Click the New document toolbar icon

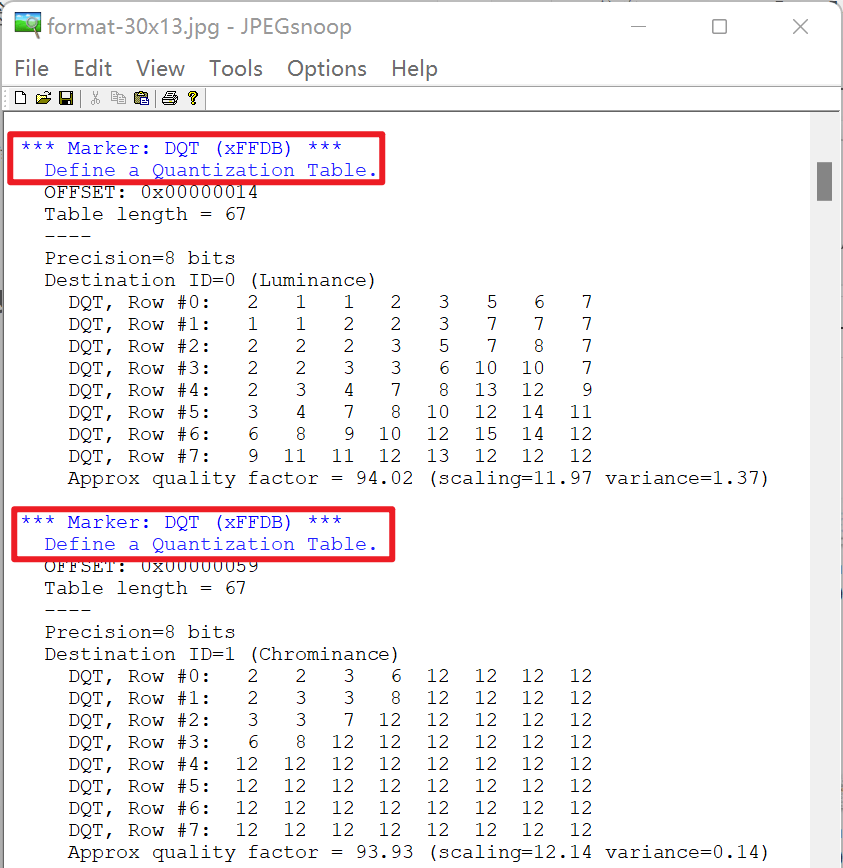click(x=20, y=98)
